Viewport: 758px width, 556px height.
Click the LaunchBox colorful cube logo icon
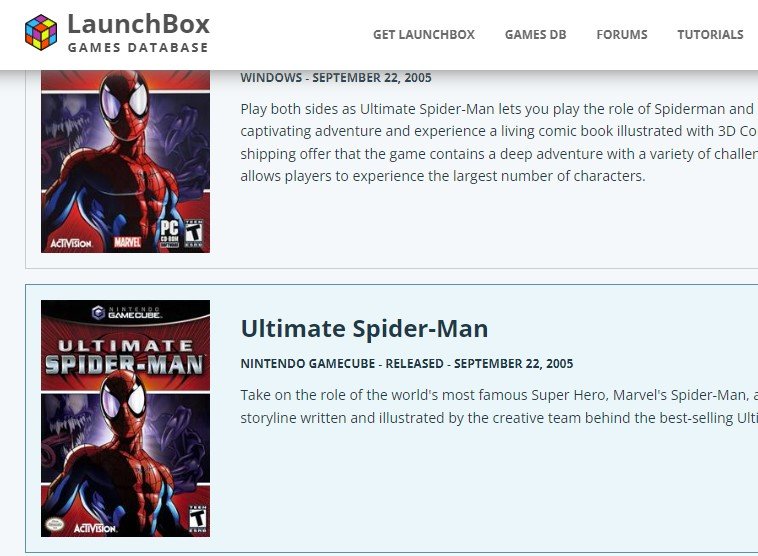41,32
